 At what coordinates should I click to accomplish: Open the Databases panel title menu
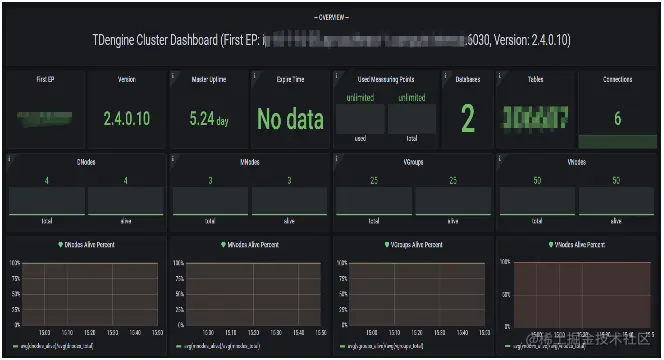pos(468,79)
